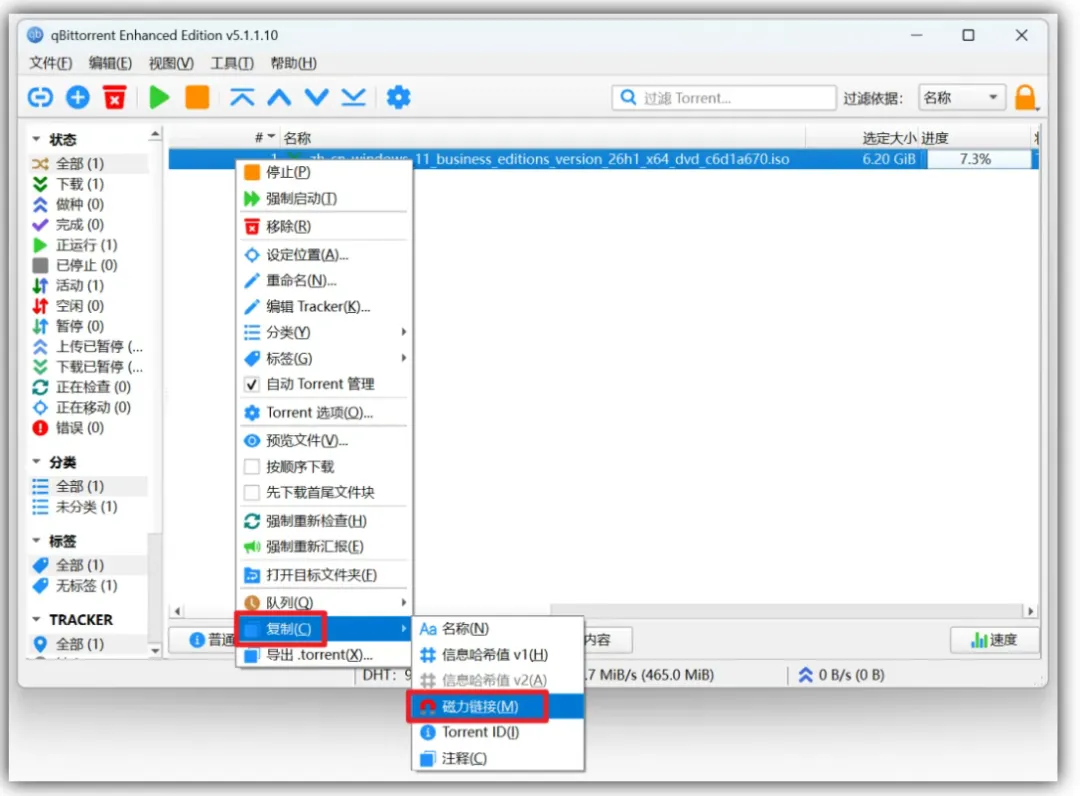Expand the 分类(Y) submenu
The image size is (1080, 796).
tap(323, 333)
